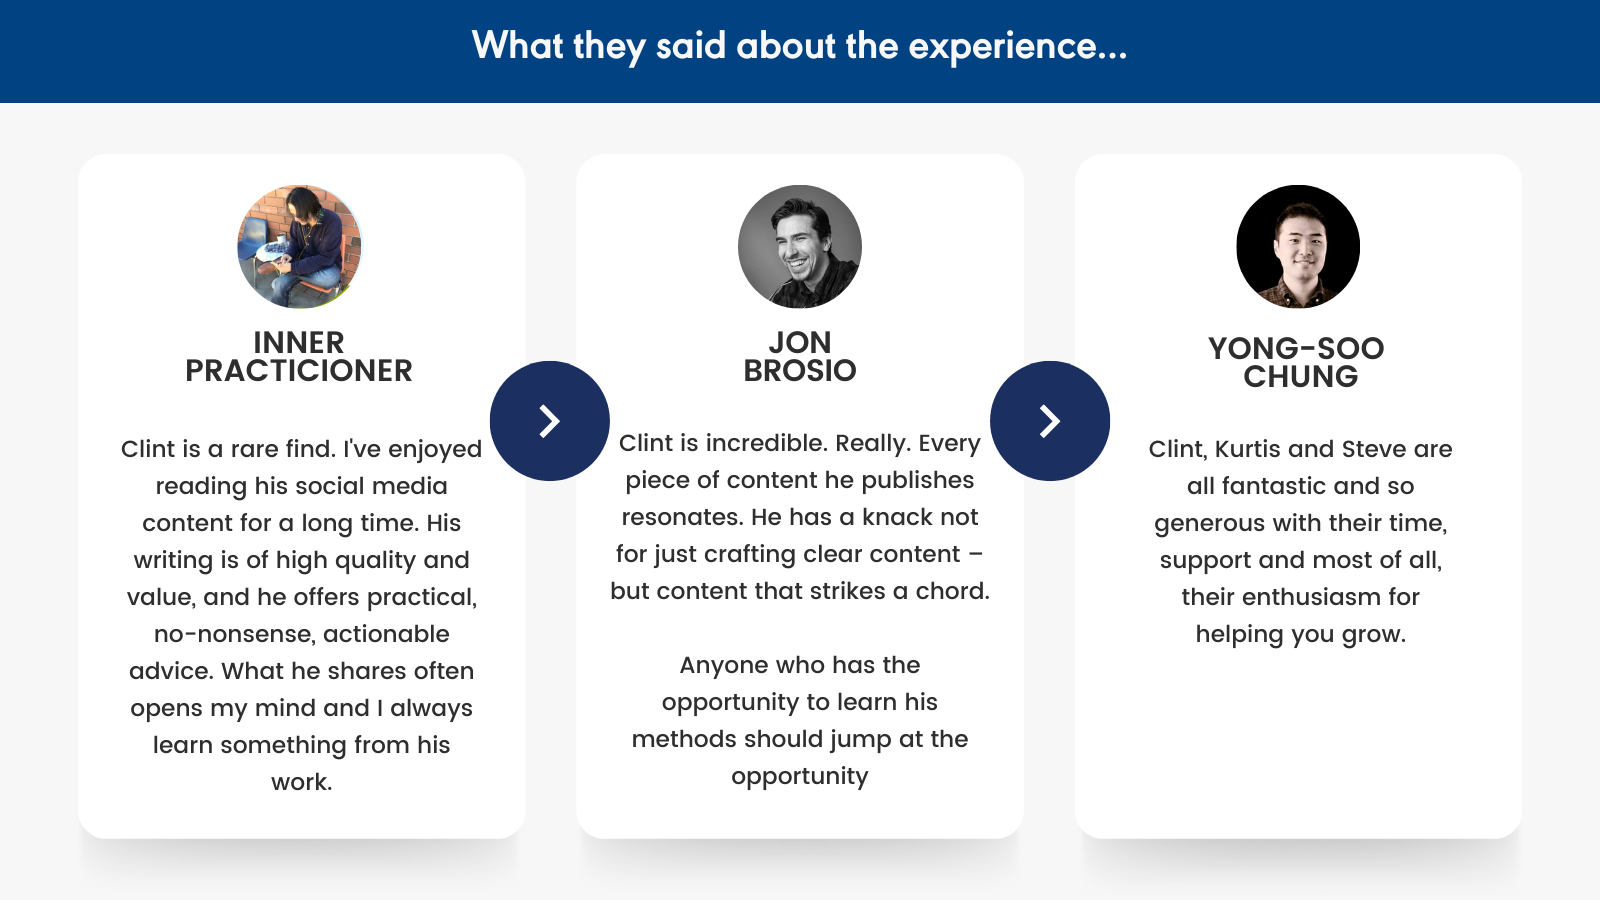Click the "generous with their time," line
The width and height of the screenshot is (1600, 900).
[1300, 524]
